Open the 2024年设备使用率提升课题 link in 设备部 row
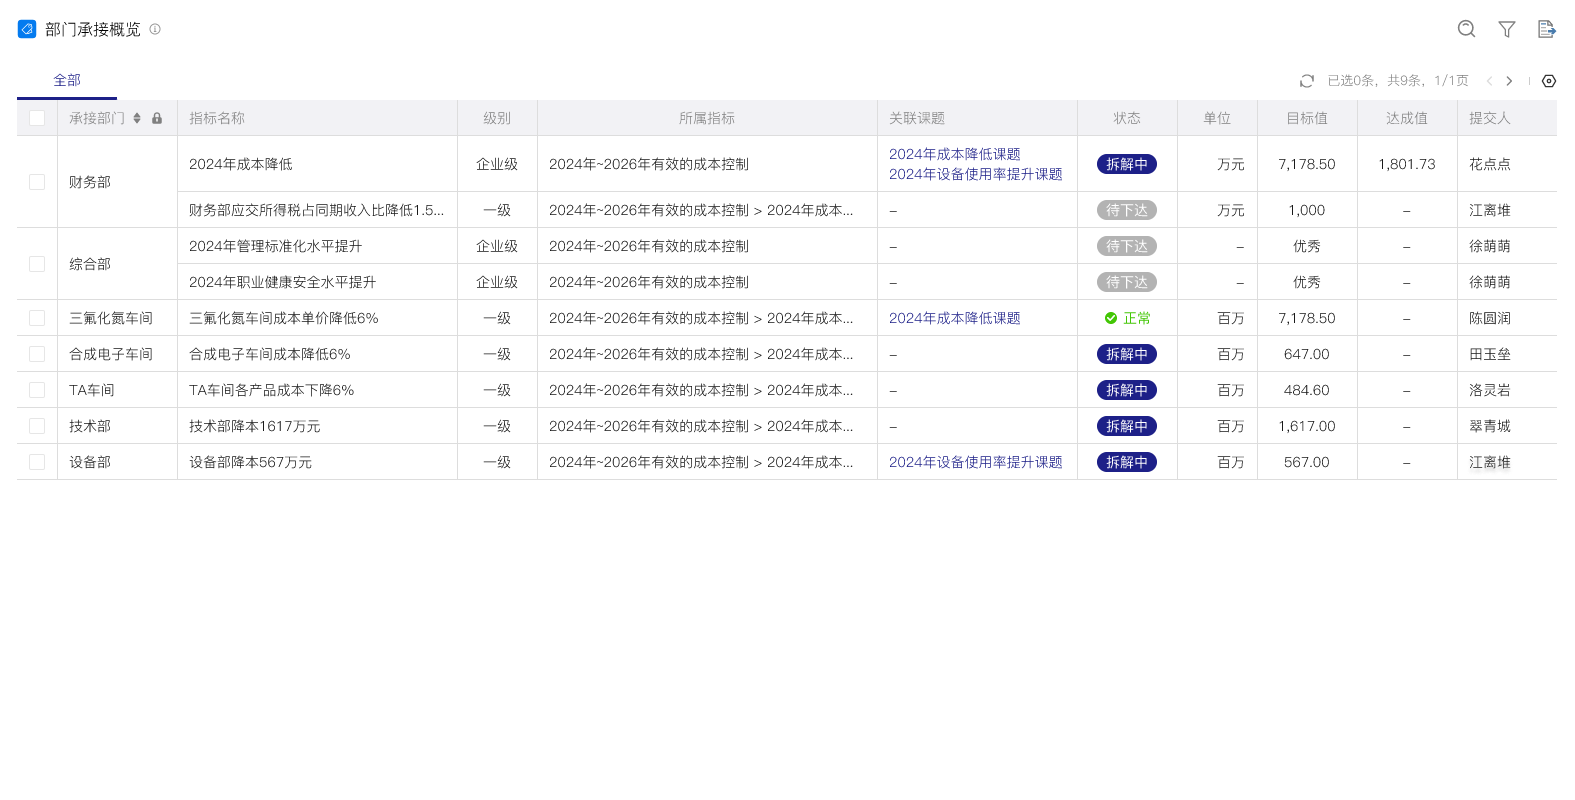This screenshot has height=800, width=1575. pyautogui.click(x=975, y=462)
